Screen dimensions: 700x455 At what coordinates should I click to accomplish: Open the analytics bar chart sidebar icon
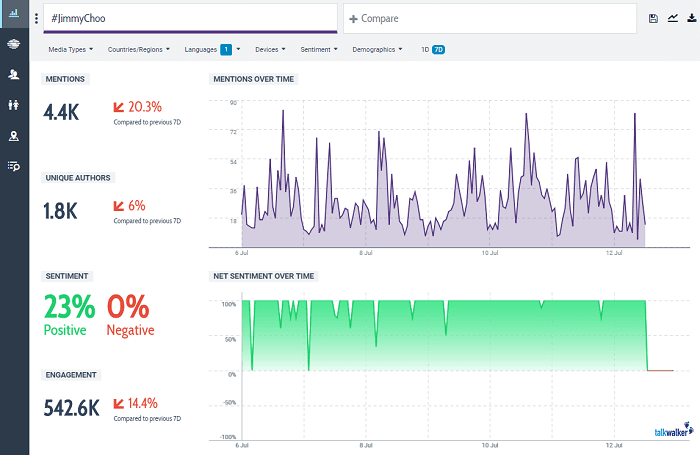pyautogui.click(x=14, y=14)
